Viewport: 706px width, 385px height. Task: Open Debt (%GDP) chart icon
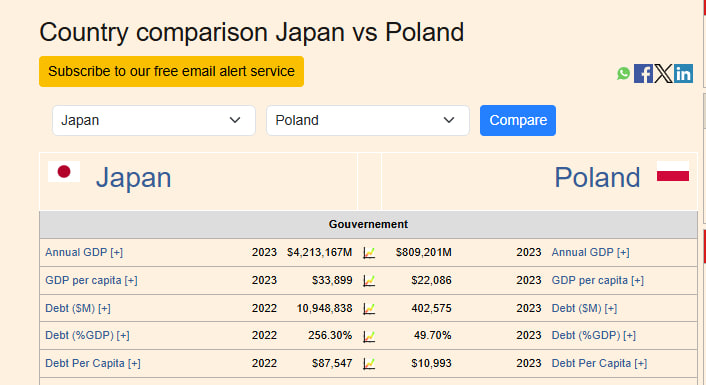pos(369,336)
